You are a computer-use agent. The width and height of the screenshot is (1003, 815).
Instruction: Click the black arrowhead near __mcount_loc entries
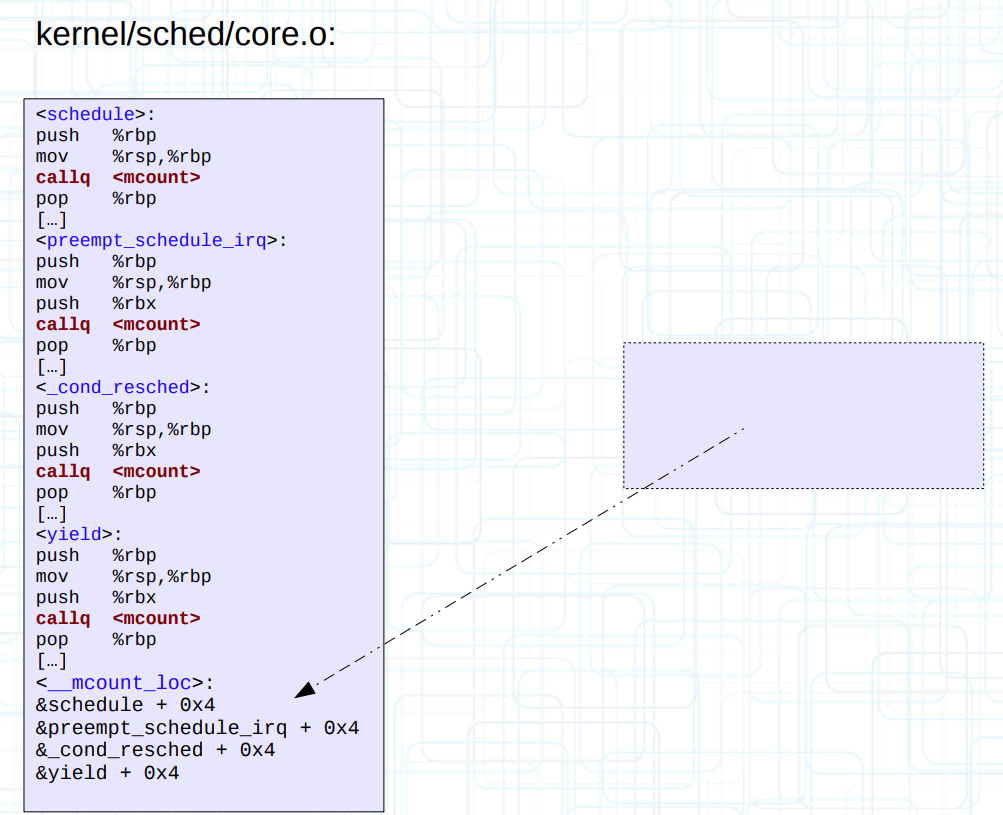306,689
